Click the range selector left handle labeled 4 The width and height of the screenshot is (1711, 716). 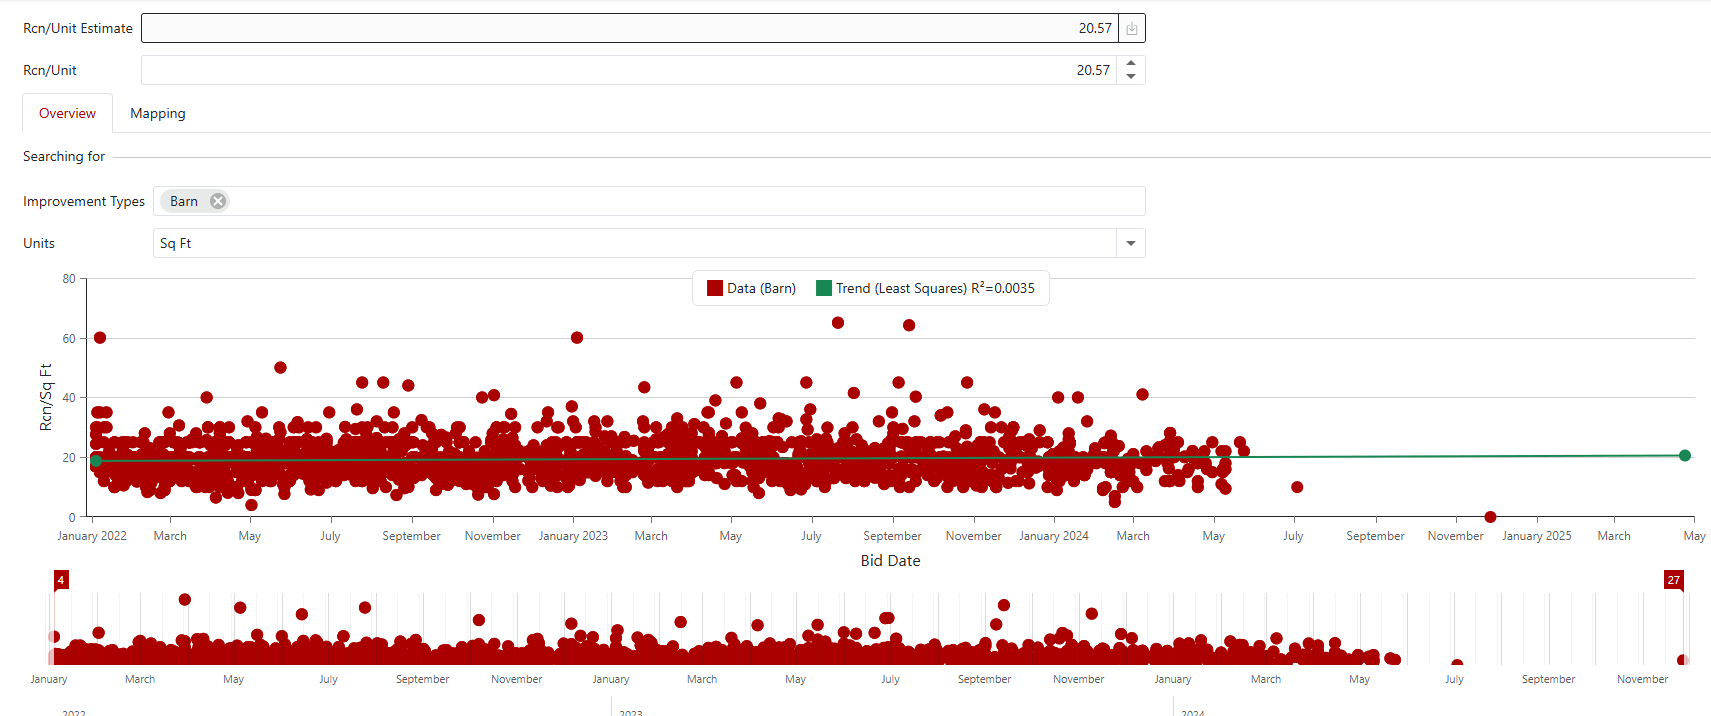point(61,580)
